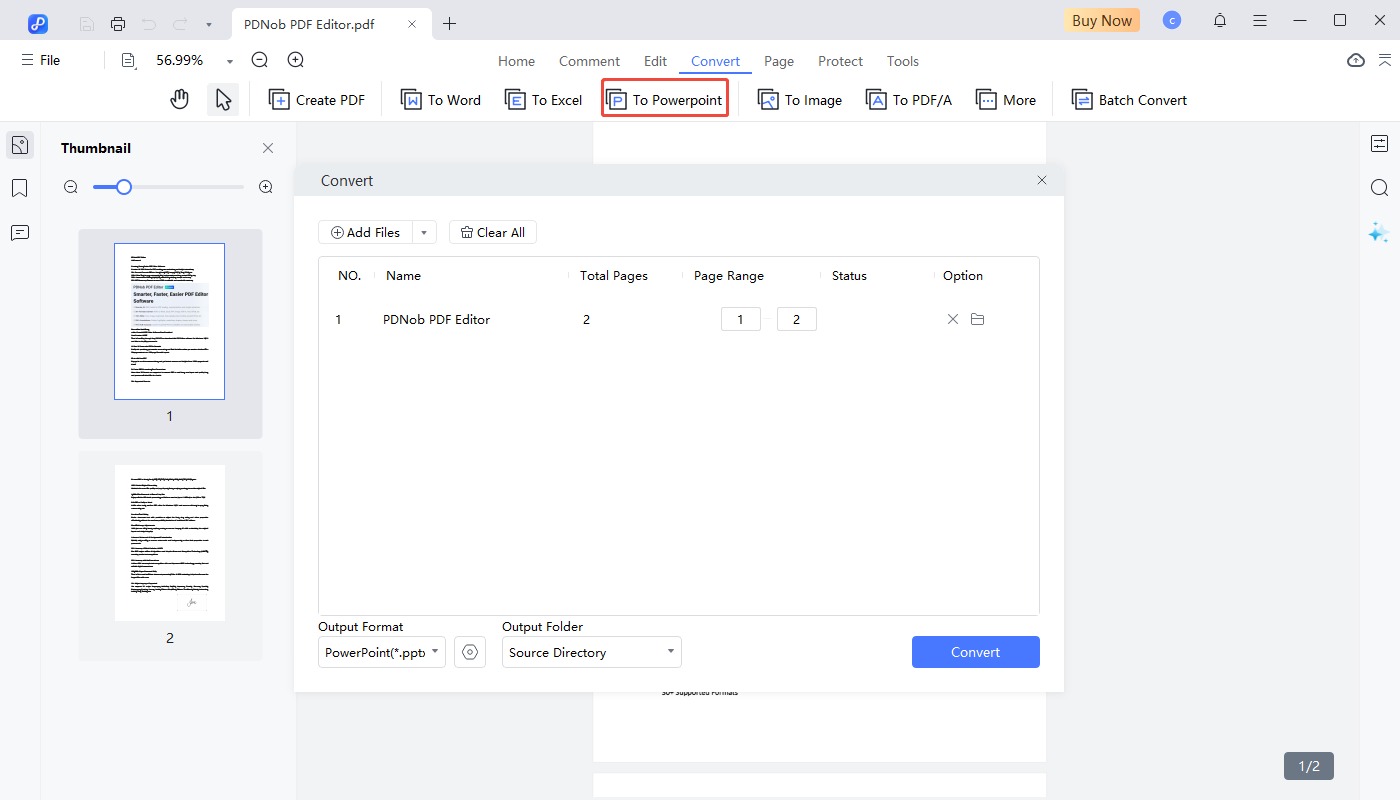1400x800 pixels.
Task: Click the undo arrow icon
Action: [x=148, y=23]
